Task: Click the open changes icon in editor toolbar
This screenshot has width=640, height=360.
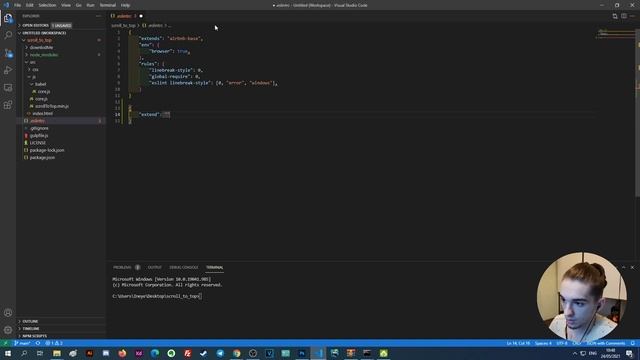Action: [615, 16]
